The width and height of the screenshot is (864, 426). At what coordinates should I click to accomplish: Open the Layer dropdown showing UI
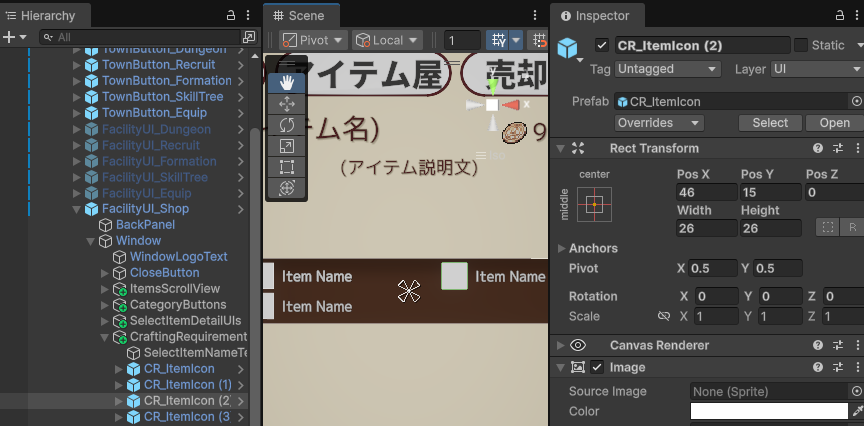pyautogui.click(x=815, y=69)
